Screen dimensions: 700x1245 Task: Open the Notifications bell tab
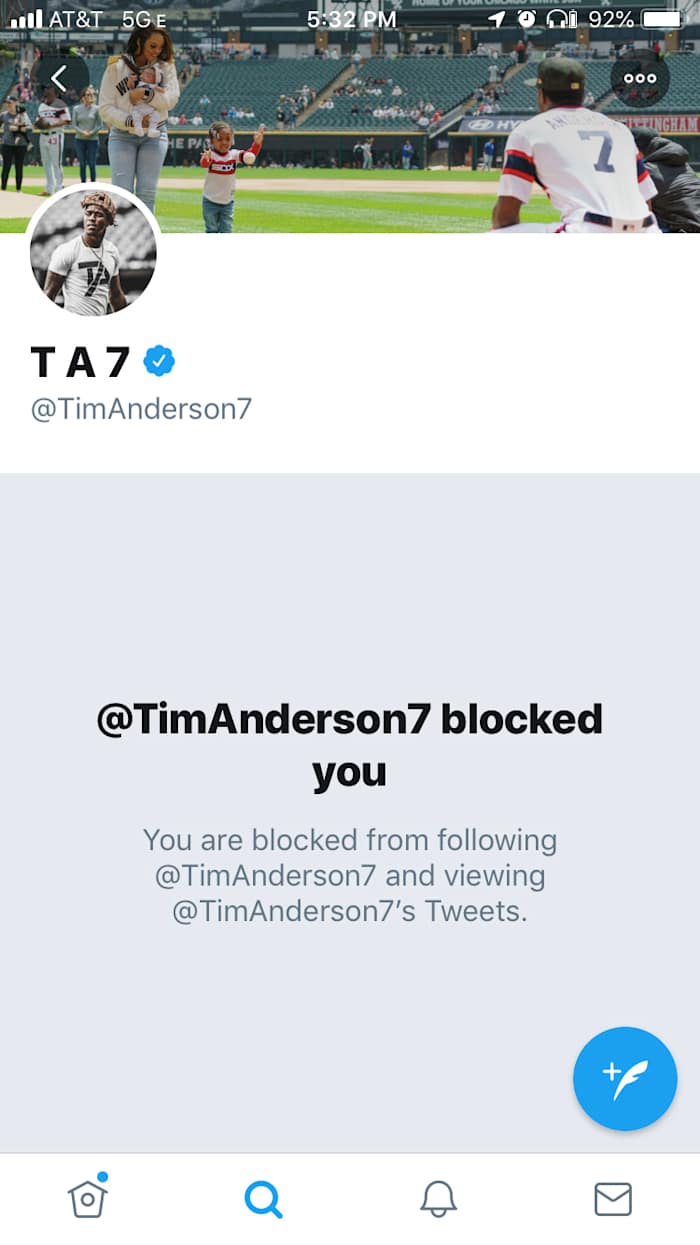tap(438, 1197)
